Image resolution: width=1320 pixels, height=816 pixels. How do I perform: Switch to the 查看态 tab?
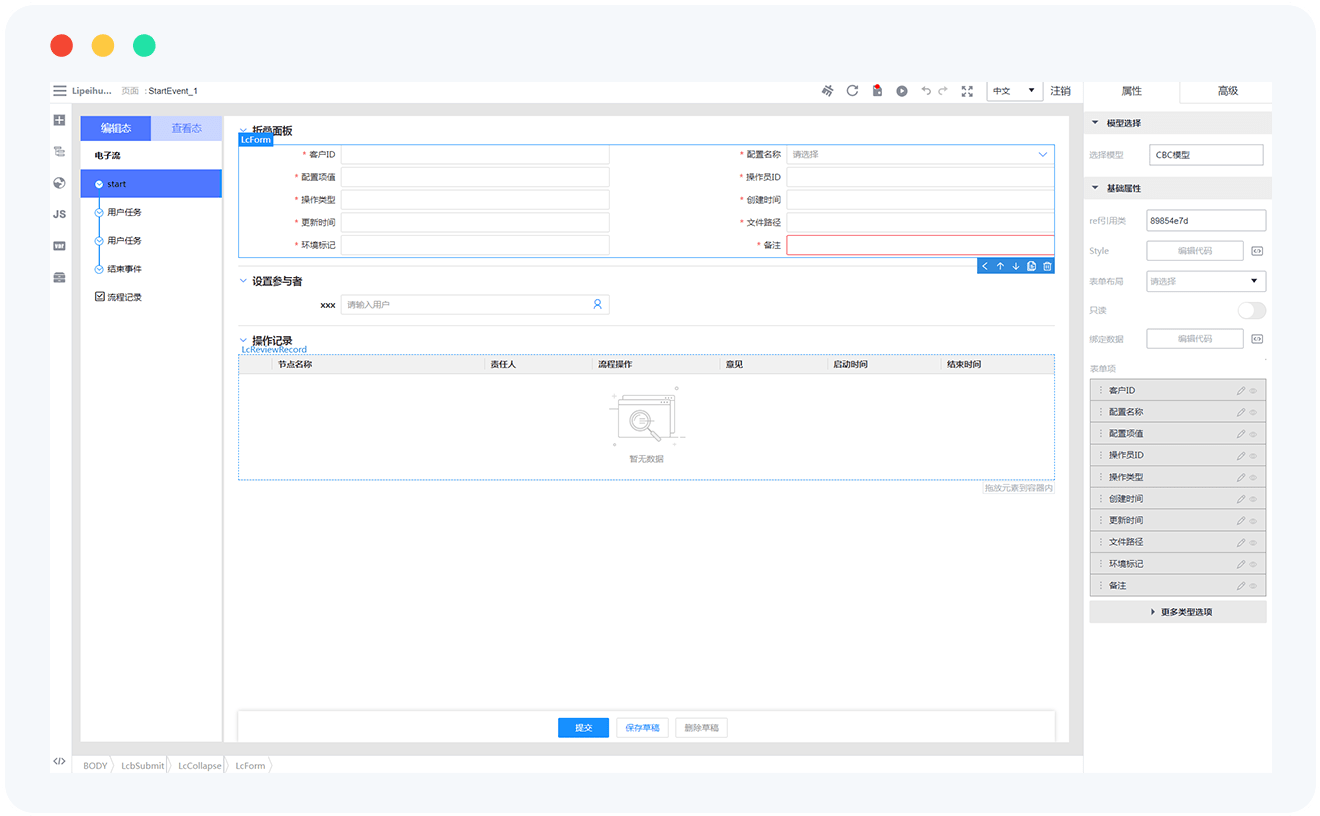click(186, 128)
